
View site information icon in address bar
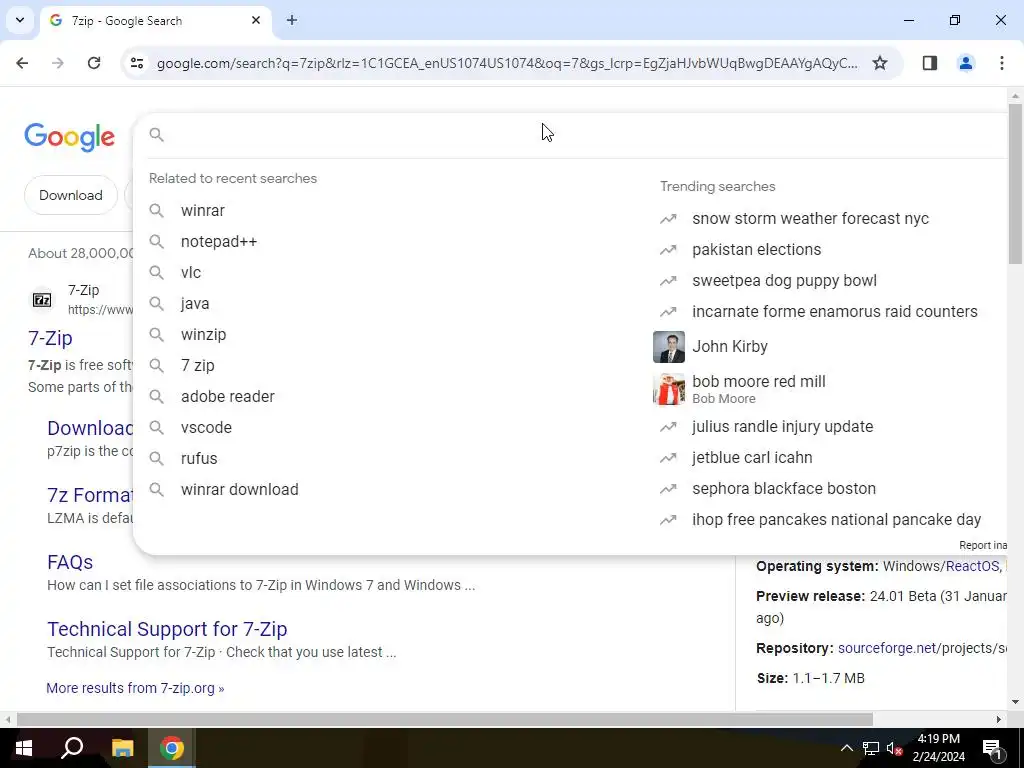tap(136, 63)
